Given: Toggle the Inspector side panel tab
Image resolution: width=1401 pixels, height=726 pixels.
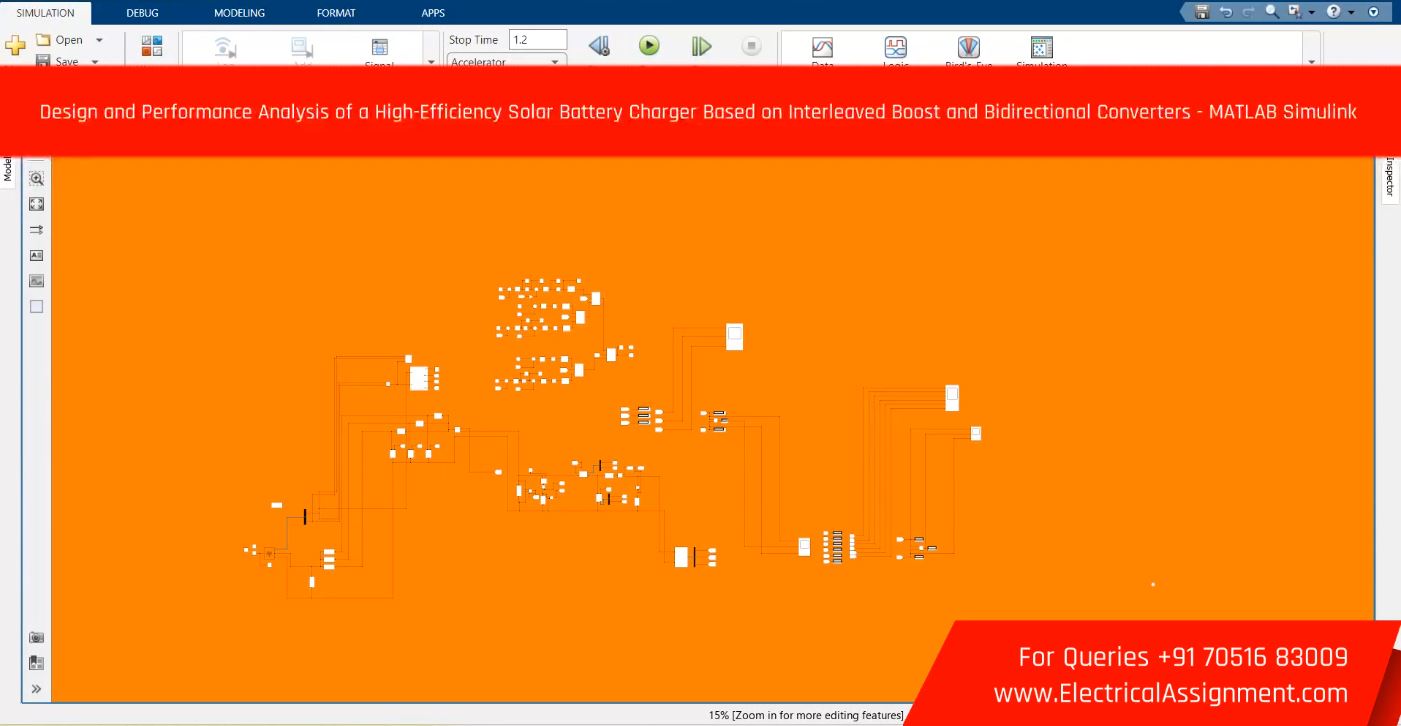Looking at the screenshot, I should (1389, 180).
